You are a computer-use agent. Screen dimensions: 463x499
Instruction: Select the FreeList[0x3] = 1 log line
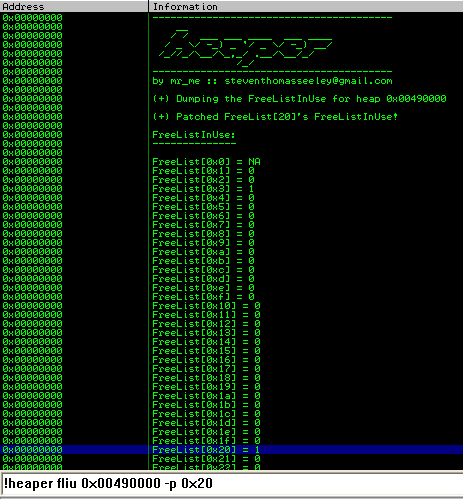click(x=203, y=189)
